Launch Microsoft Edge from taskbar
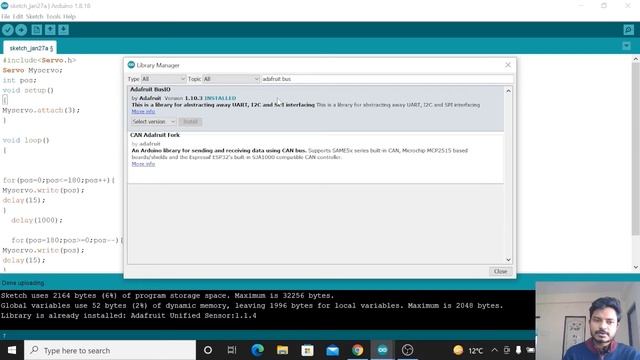 tap(258, 350)
